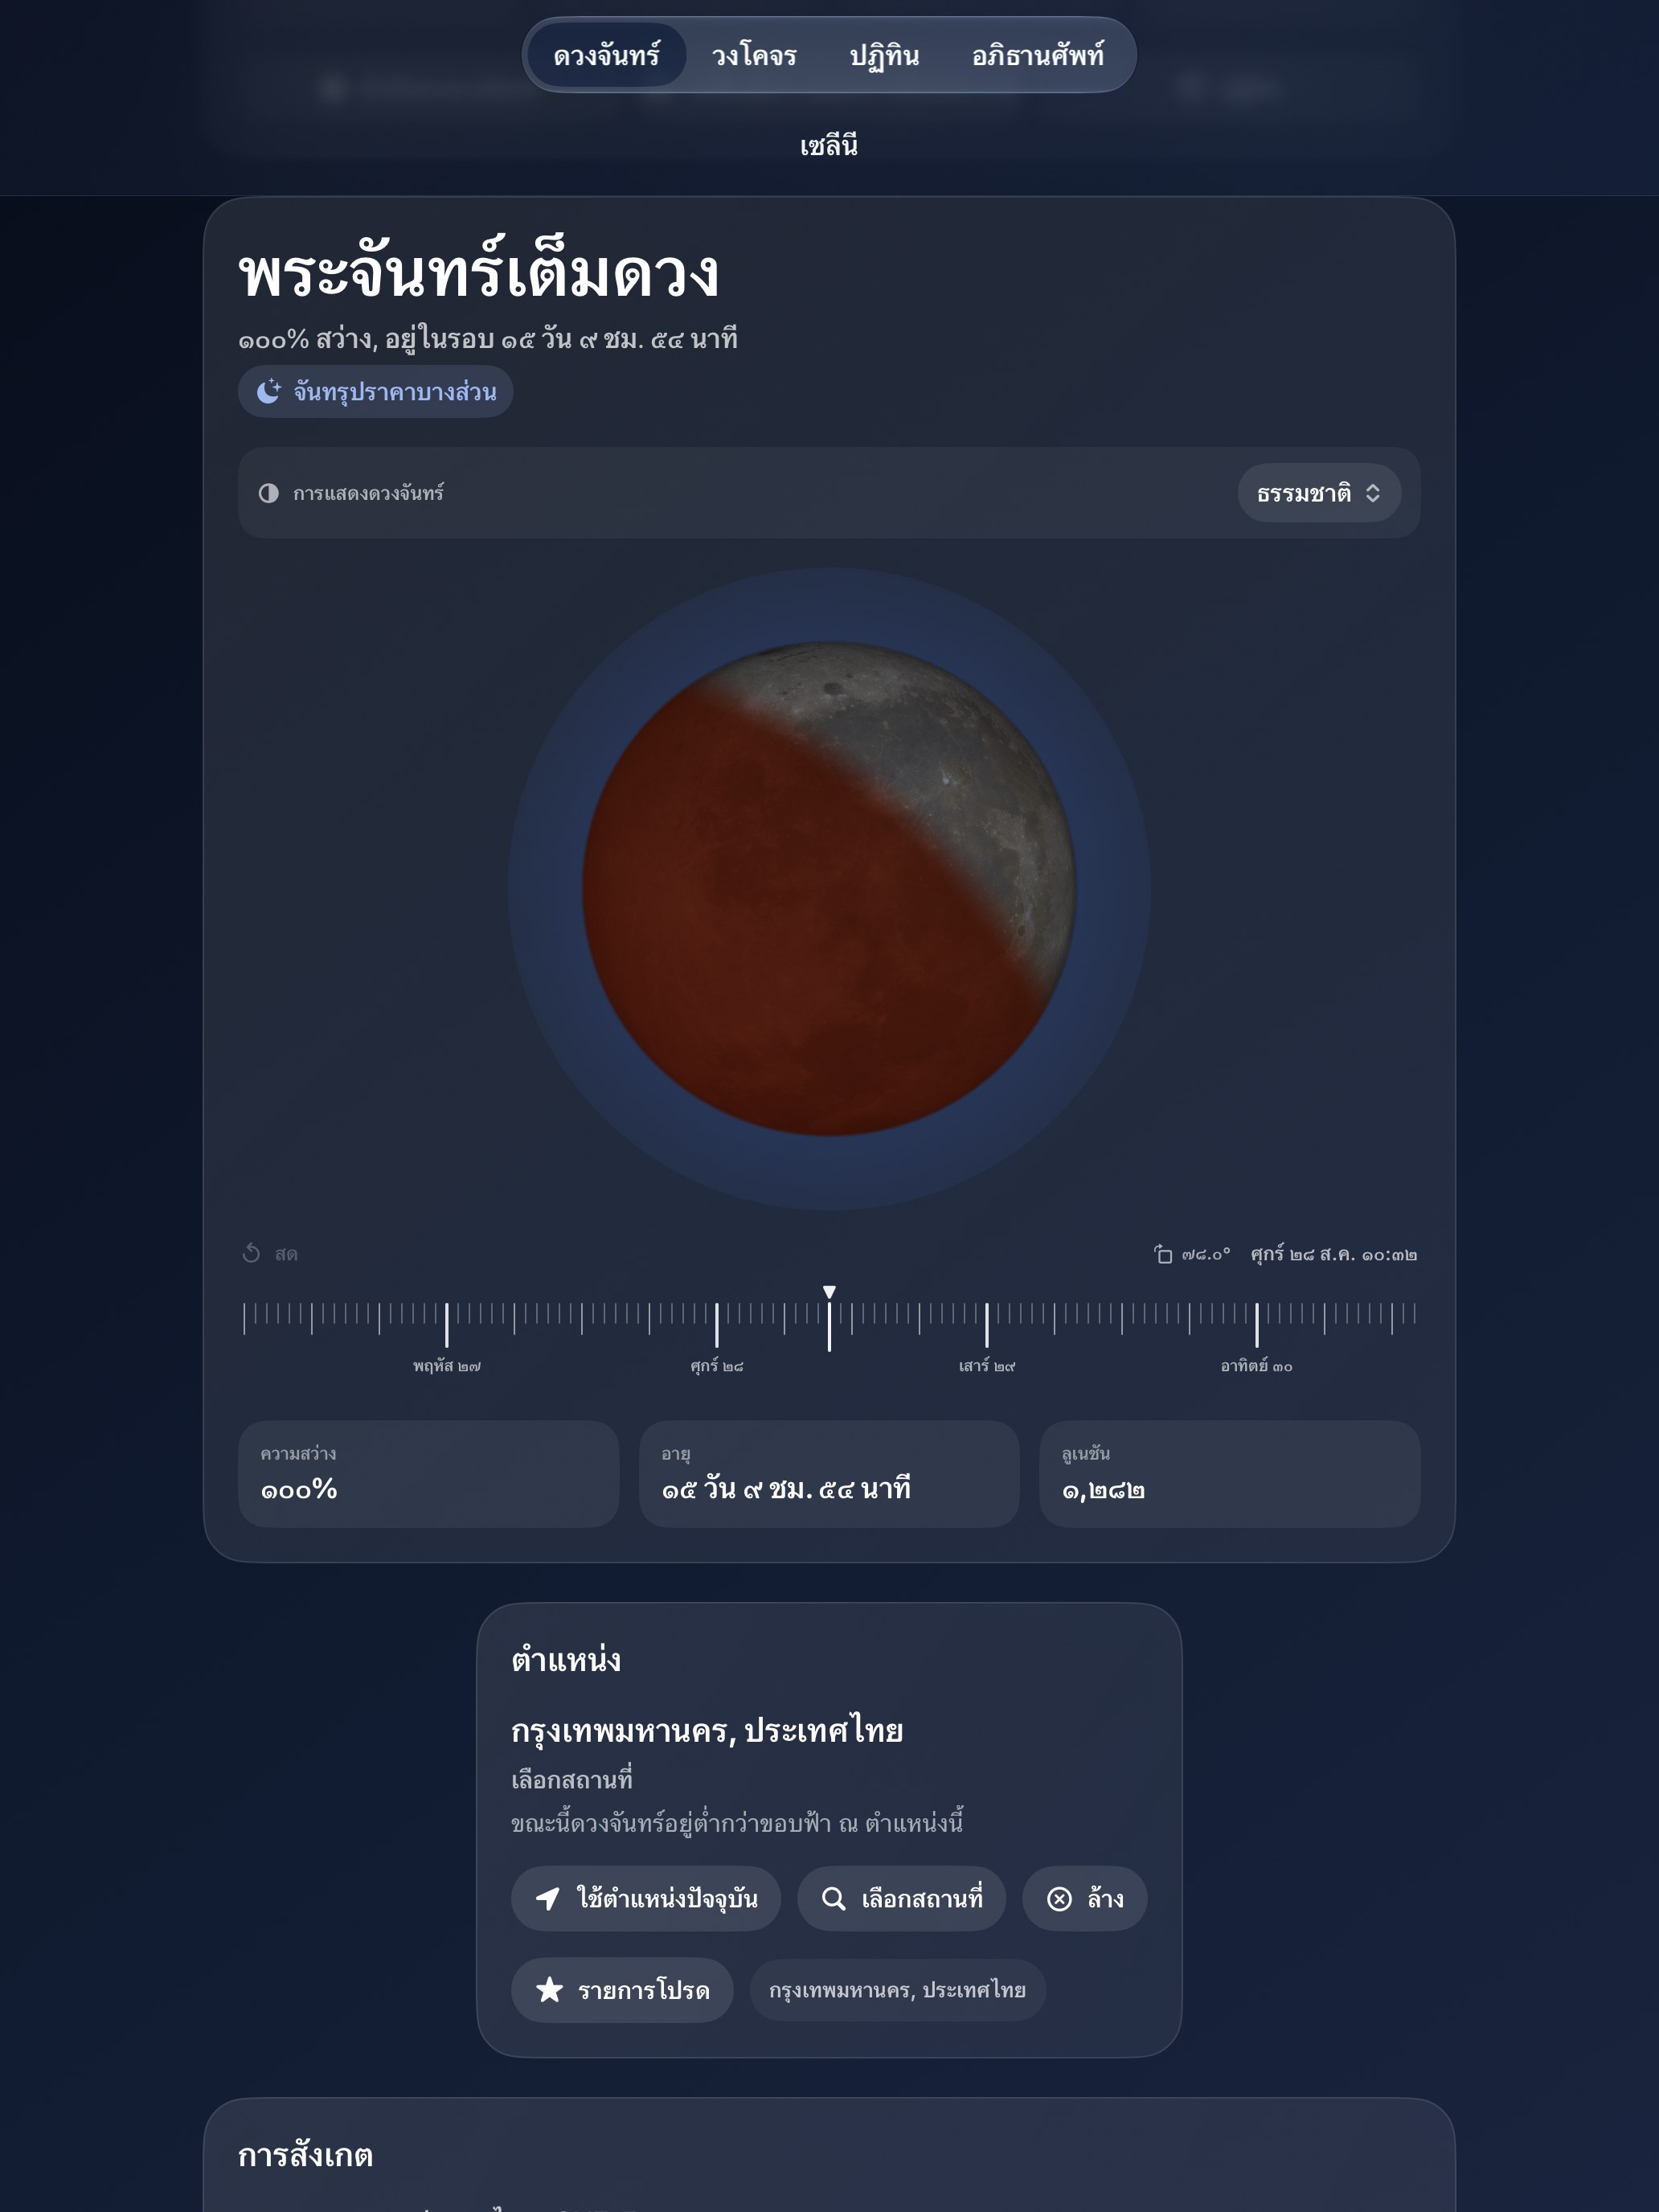Click the จันทรุปราคาบางส่วน eclipse badge
This screenshot has height=2212, width=1659.
[375, 391]
